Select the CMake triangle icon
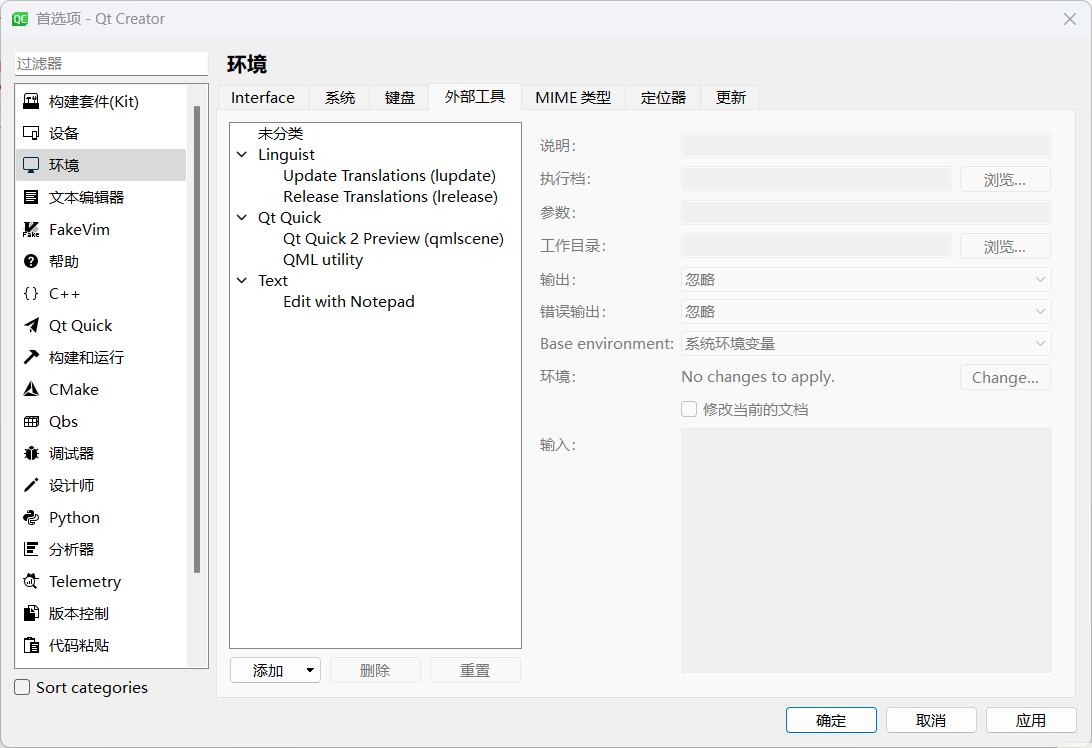 [31, 389]
